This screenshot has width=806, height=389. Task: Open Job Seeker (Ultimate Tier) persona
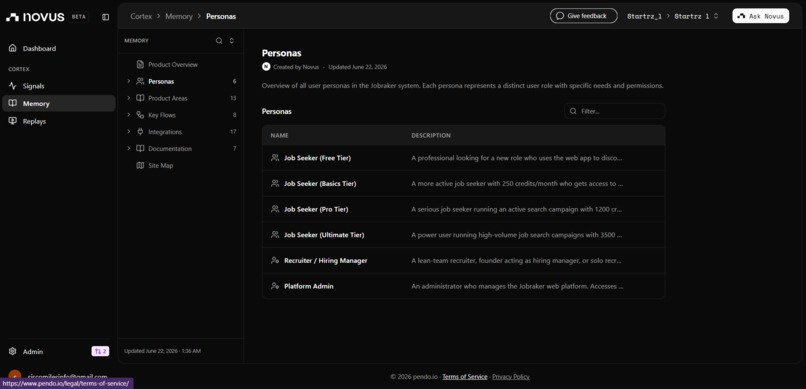click(324, 235)
